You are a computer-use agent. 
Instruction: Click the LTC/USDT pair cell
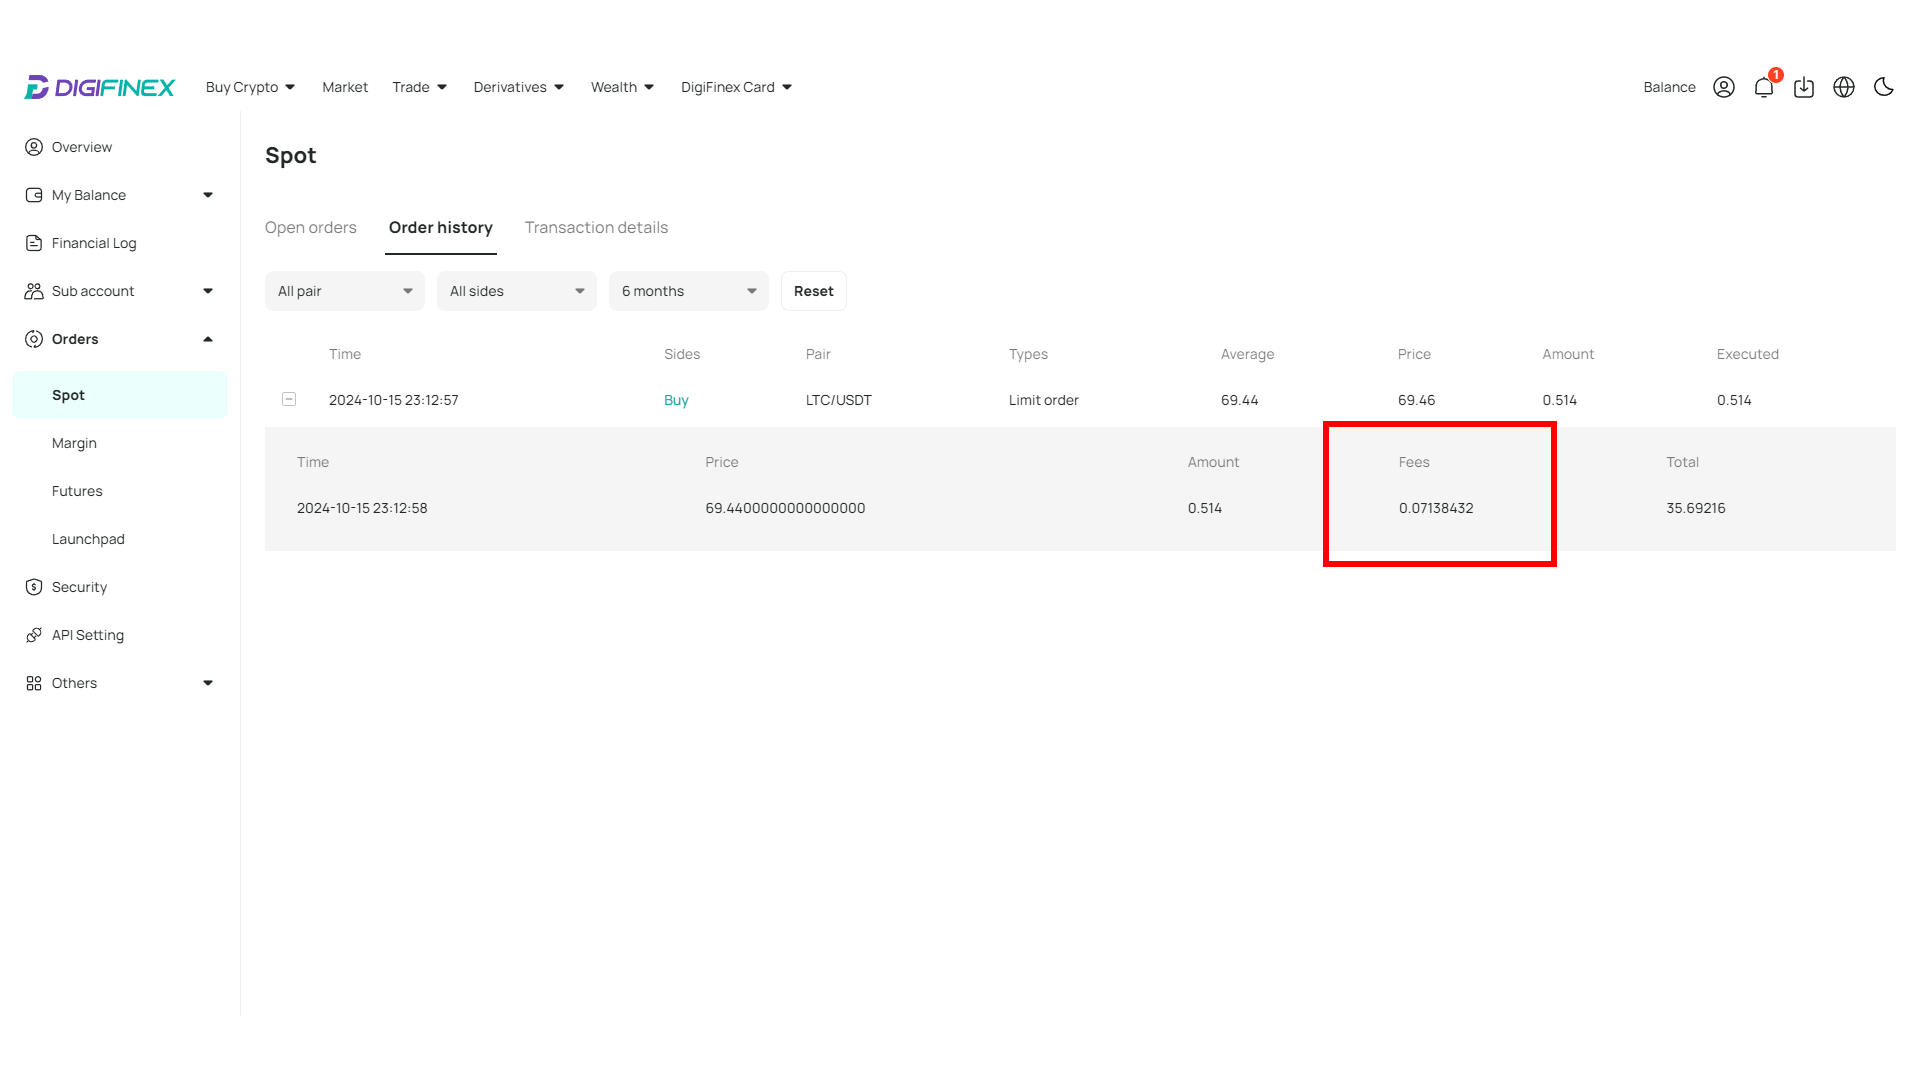coord(839,400)
